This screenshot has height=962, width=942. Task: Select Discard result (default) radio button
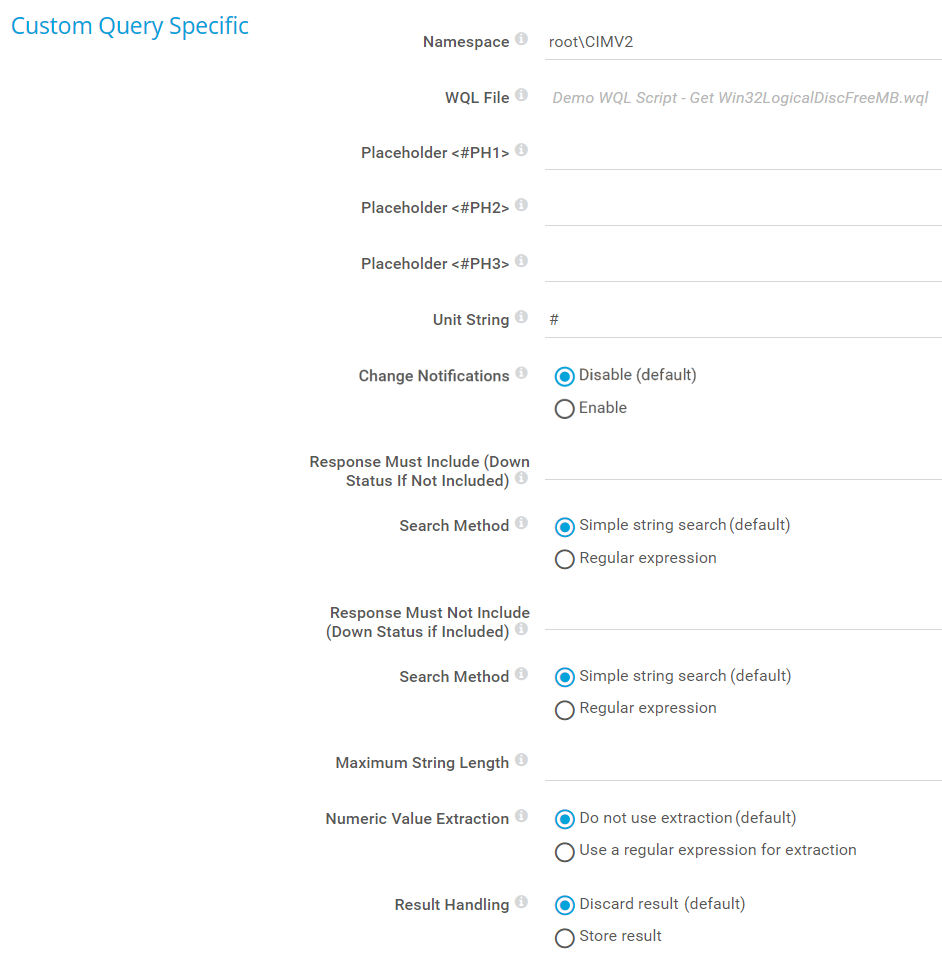click(565, 905)
